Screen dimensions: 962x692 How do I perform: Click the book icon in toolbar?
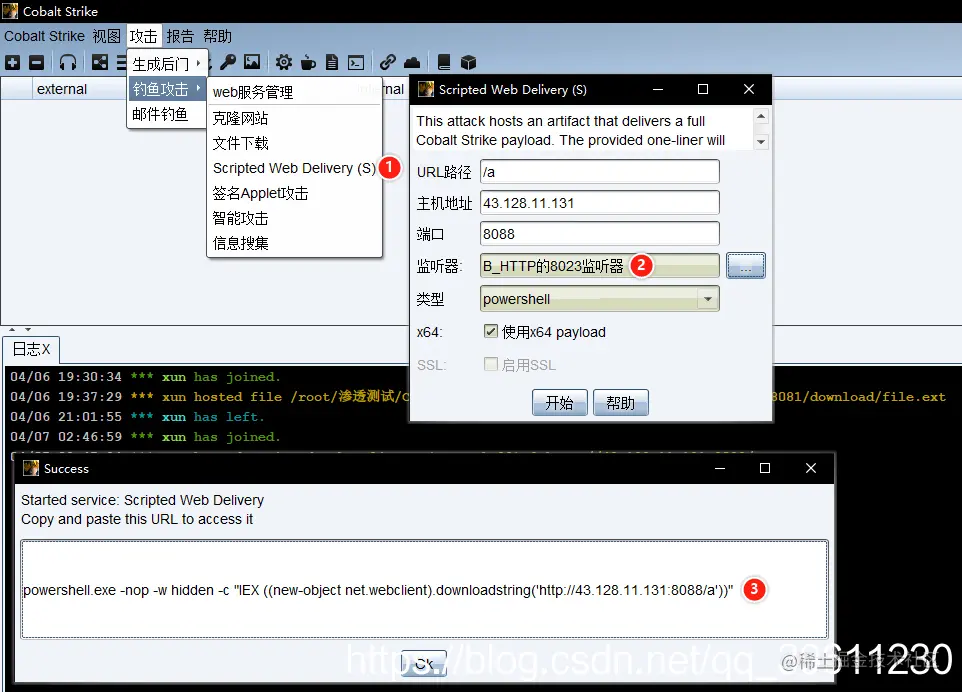point(444,63)
